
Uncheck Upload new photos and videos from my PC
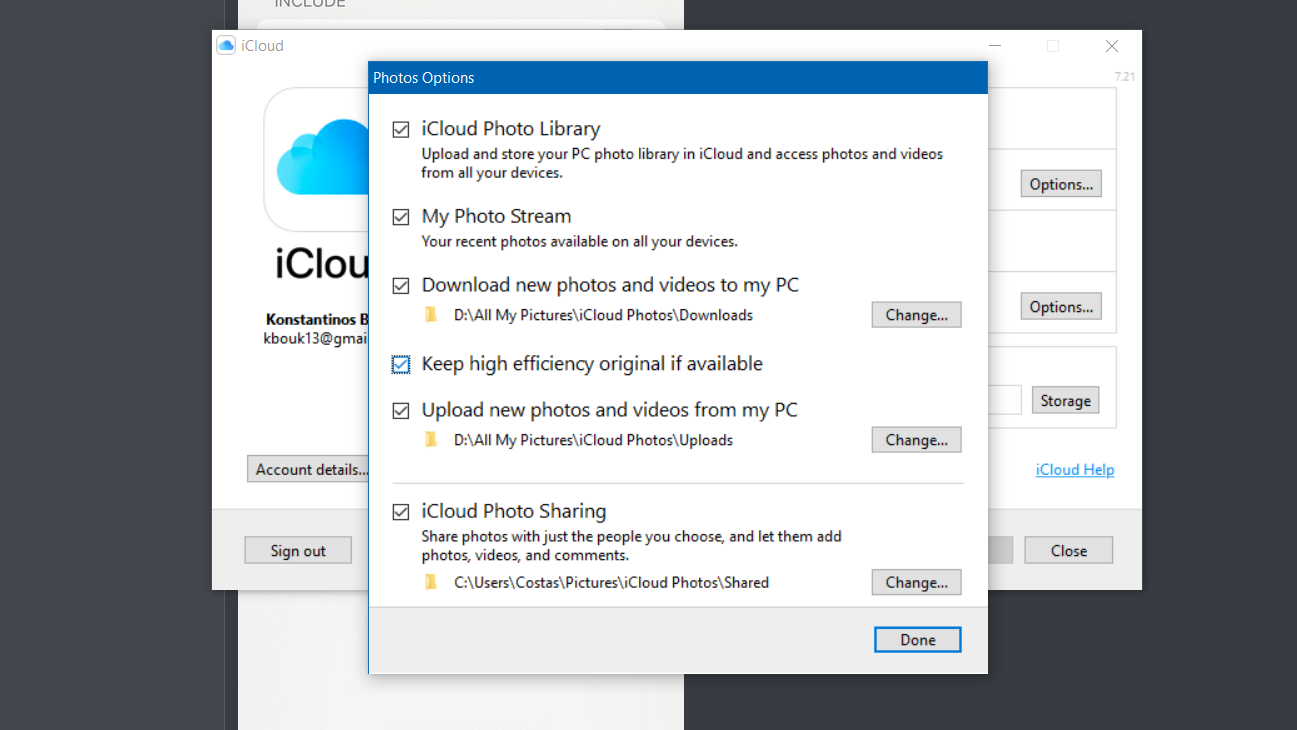(400, 410)
